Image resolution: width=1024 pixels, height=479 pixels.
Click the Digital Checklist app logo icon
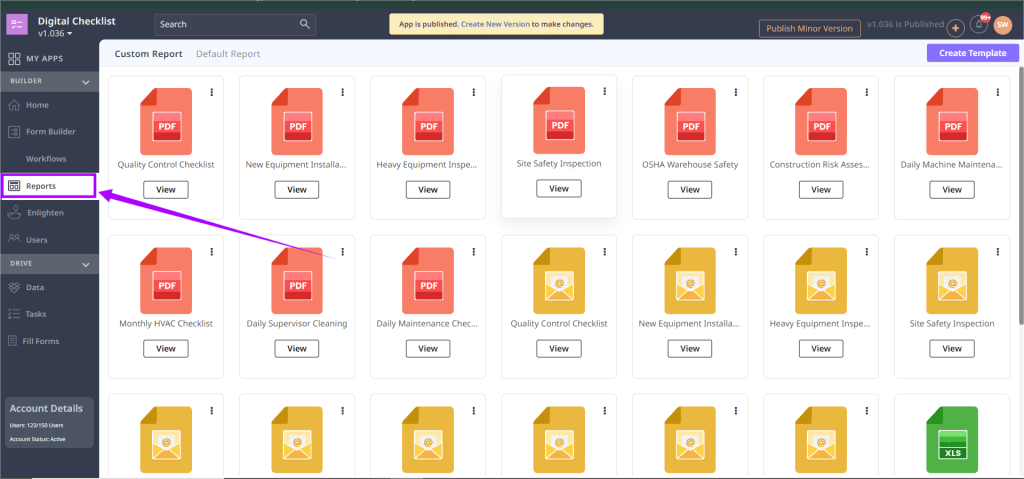click(x=18, y=26)
